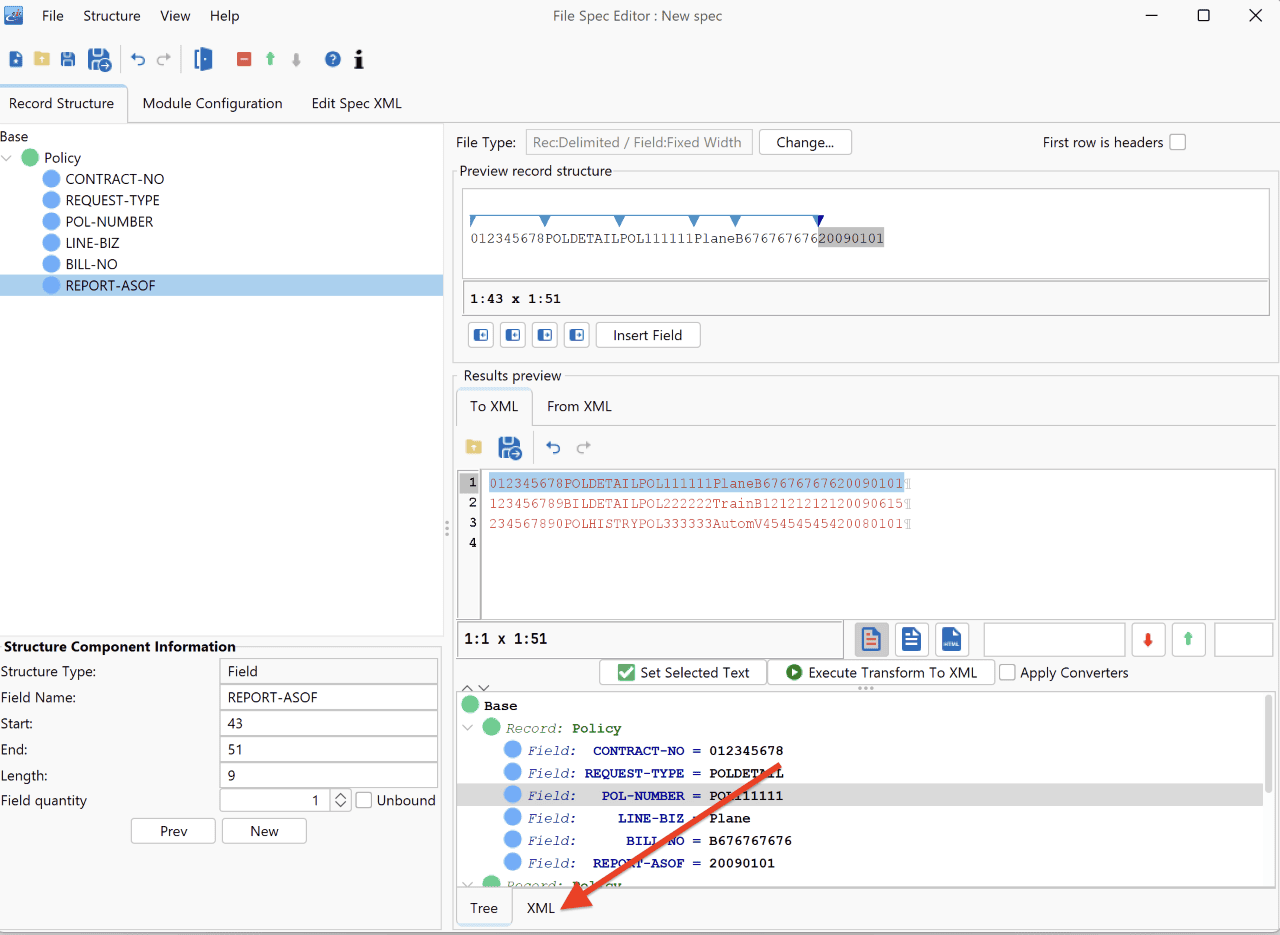The width and height of the screenshot is (1280, 935).
Task: Switch to the Module Configuration tab
Action: 212,103
